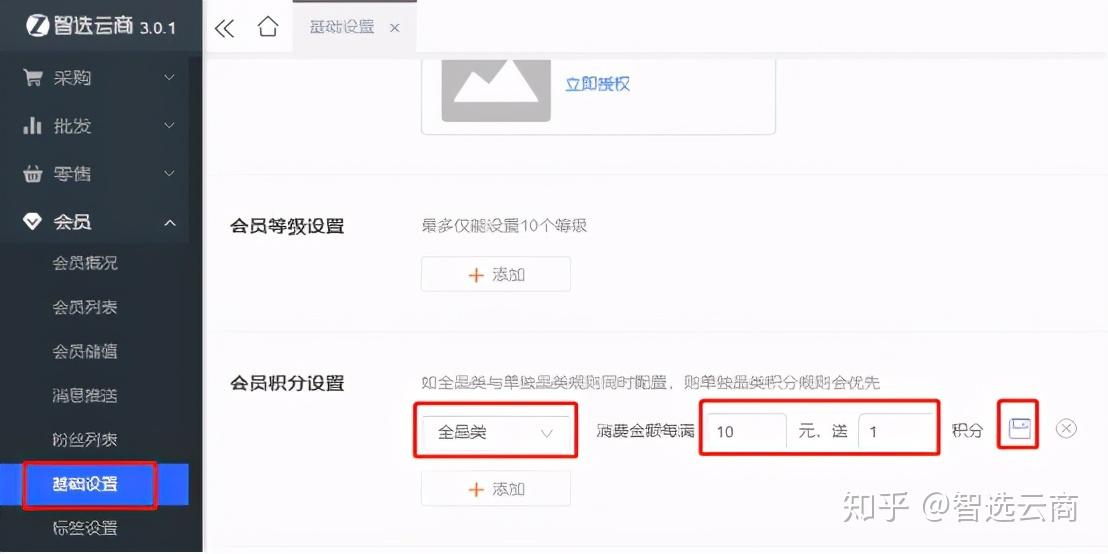Click 添加 under 会员等级设置

(495, 274)
